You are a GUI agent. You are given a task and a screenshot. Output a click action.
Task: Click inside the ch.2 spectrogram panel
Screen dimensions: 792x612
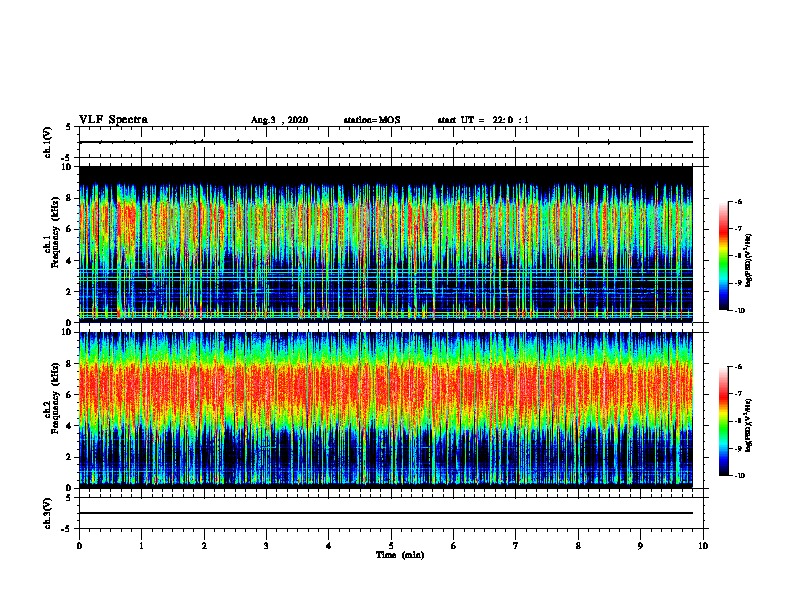point(386,410)
